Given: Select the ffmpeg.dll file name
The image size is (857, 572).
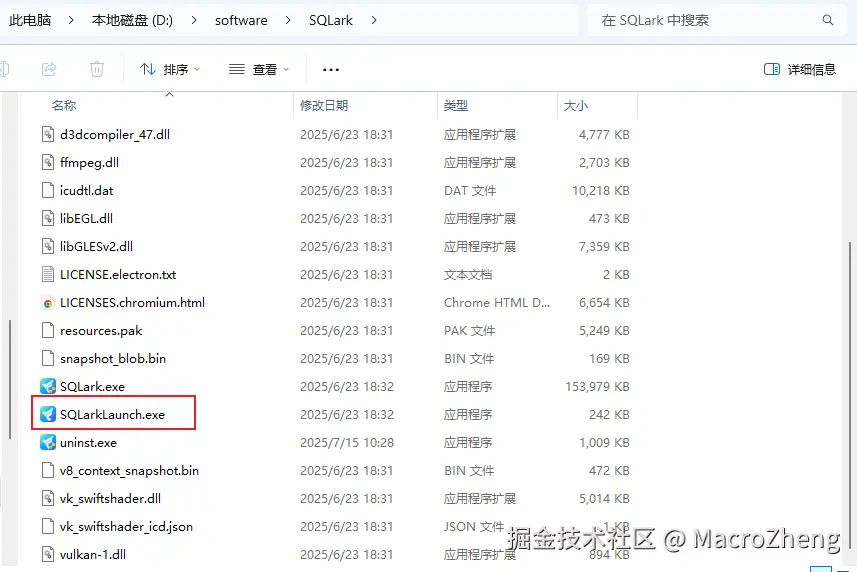Looking at the screenshot, I should (x=90, y=162).
